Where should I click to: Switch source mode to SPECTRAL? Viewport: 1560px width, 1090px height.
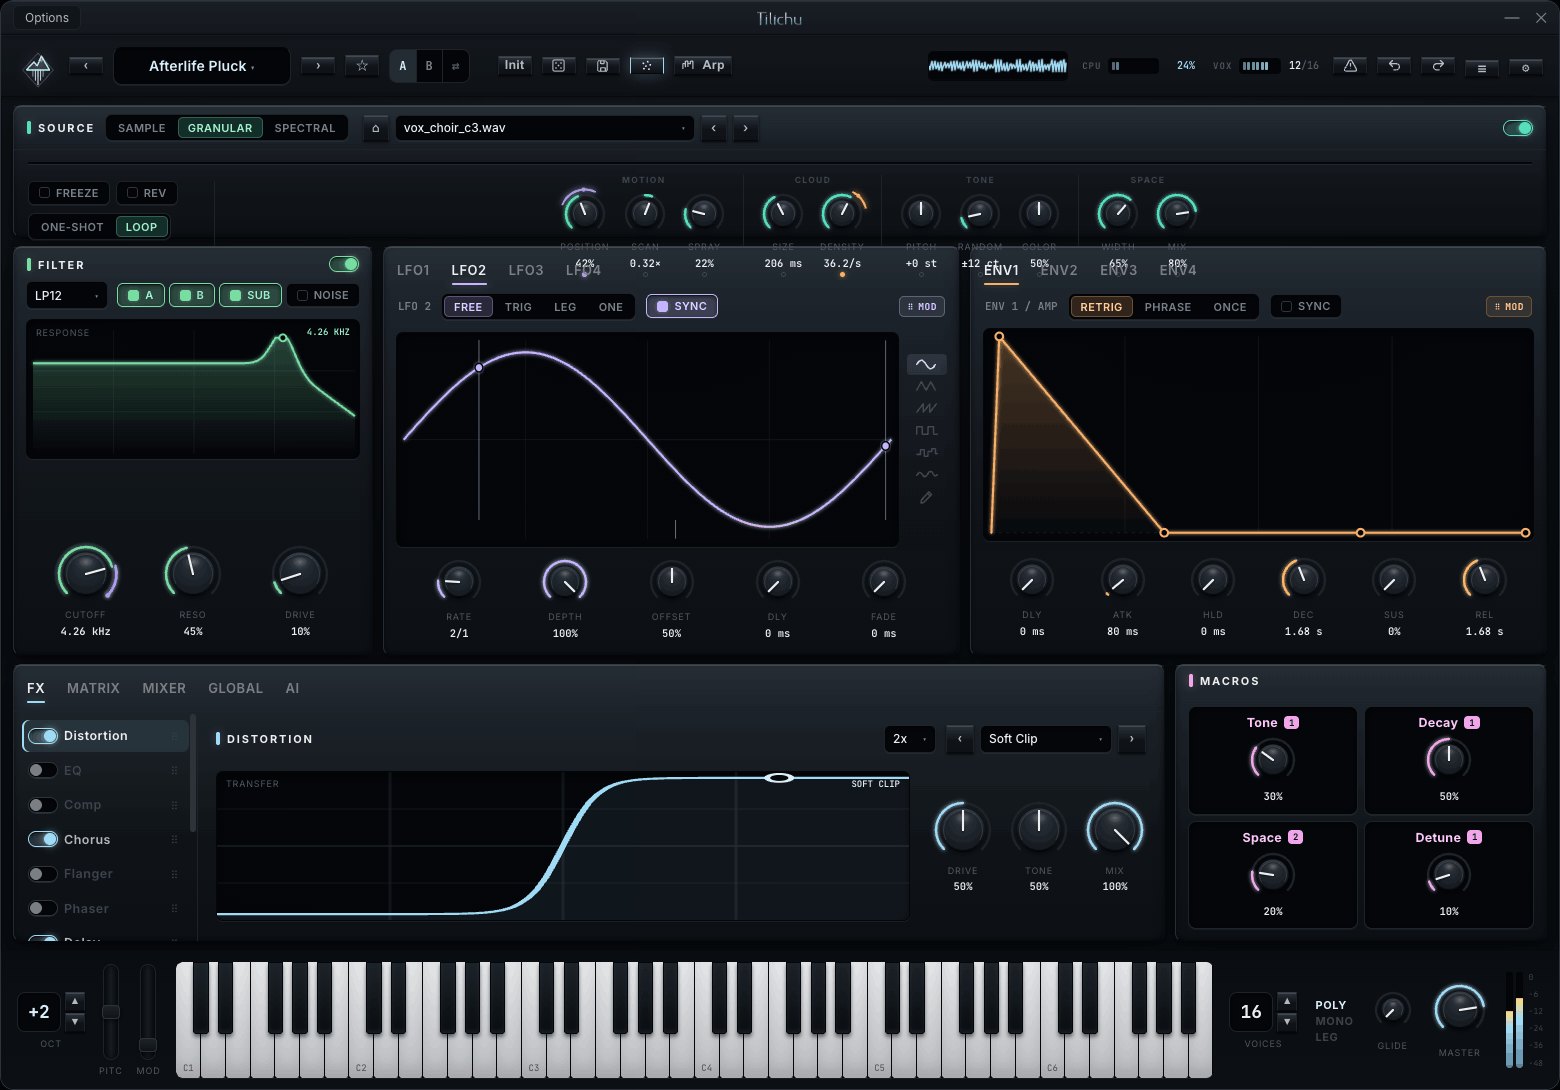click(x=305, y=128)
